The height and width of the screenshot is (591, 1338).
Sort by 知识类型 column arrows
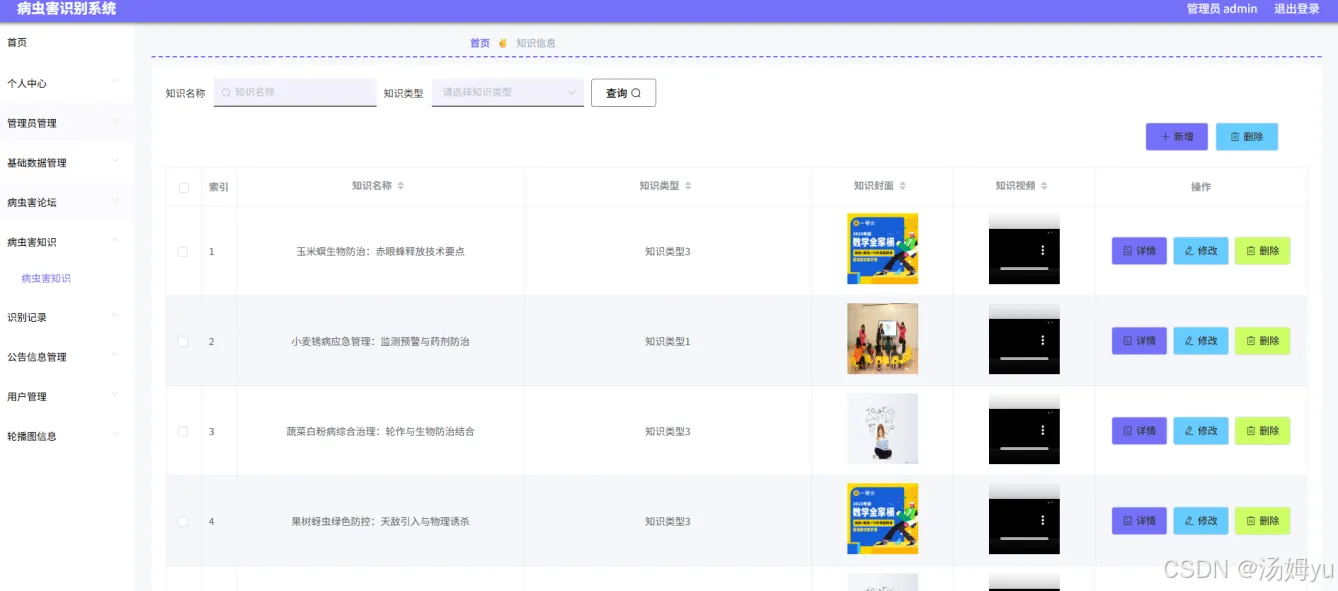pos(688,186)
